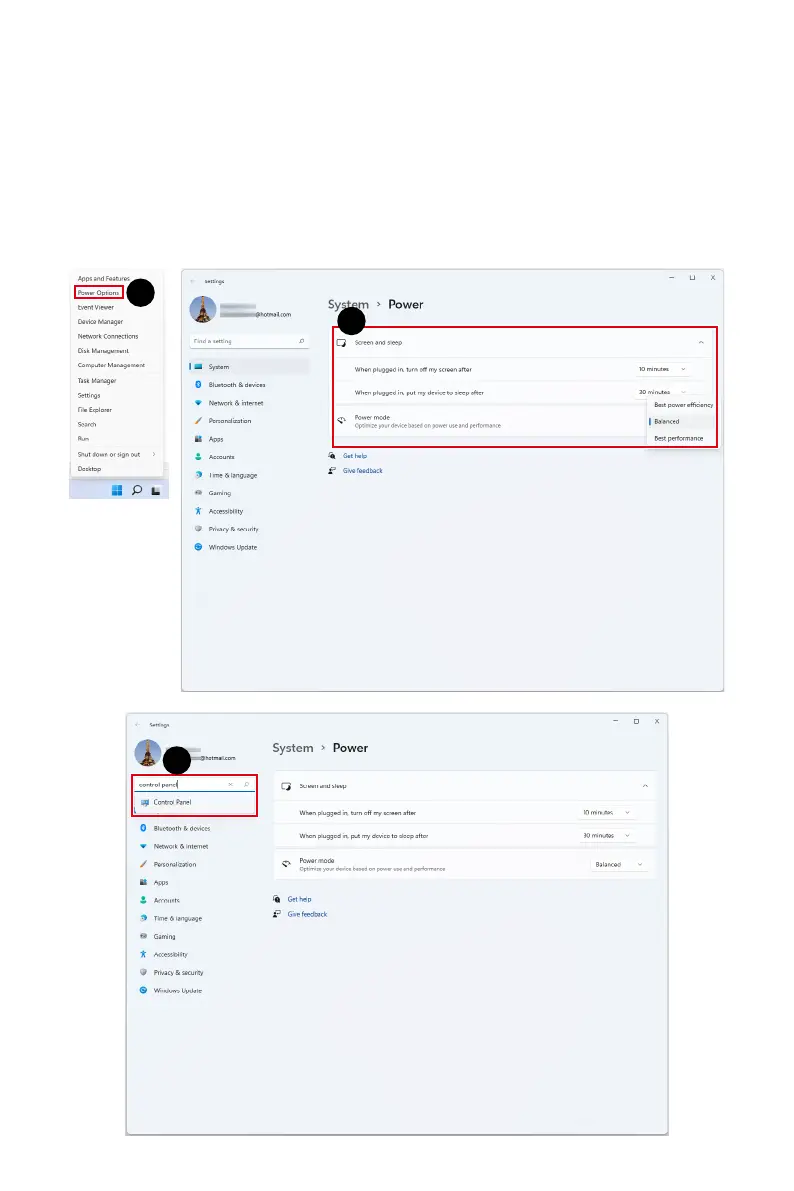
Task: Select Best performance power mode
Action: [679, 438]
